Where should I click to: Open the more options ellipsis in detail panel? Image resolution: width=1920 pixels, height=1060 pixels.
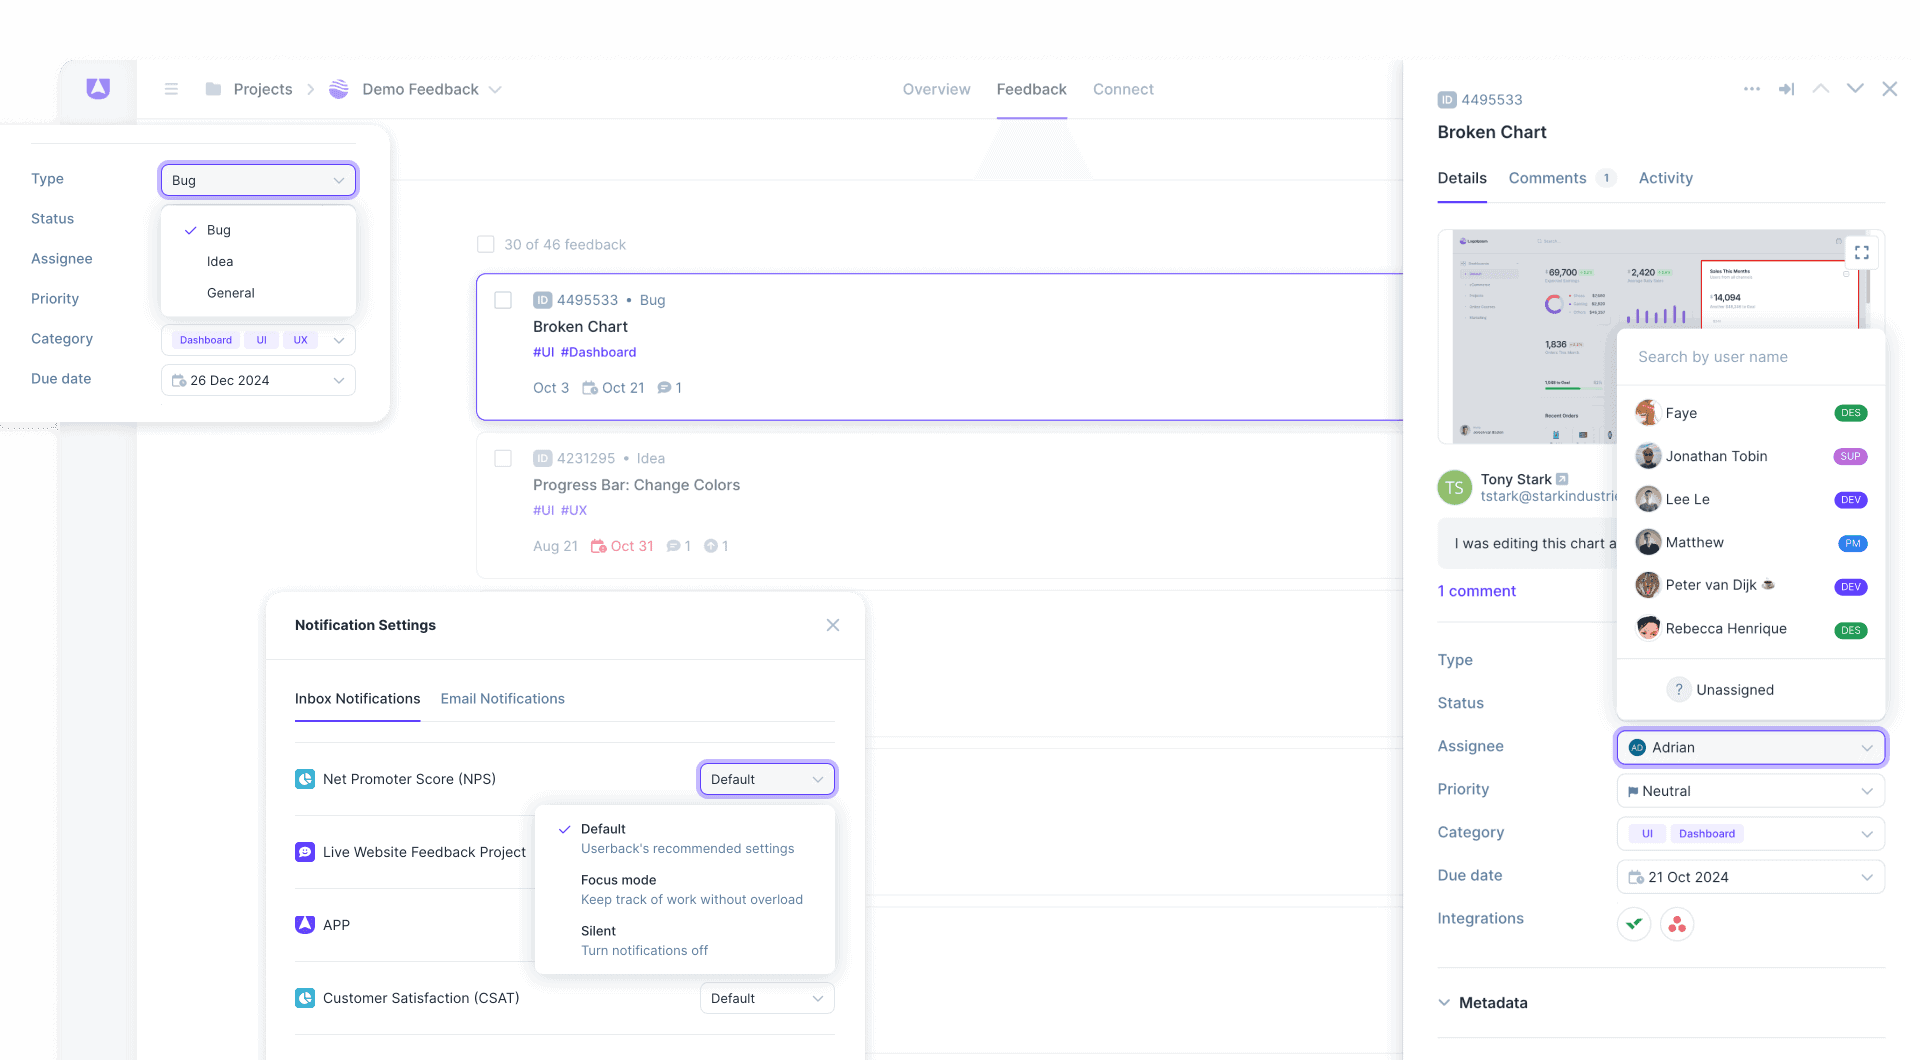click(1751, 89)
